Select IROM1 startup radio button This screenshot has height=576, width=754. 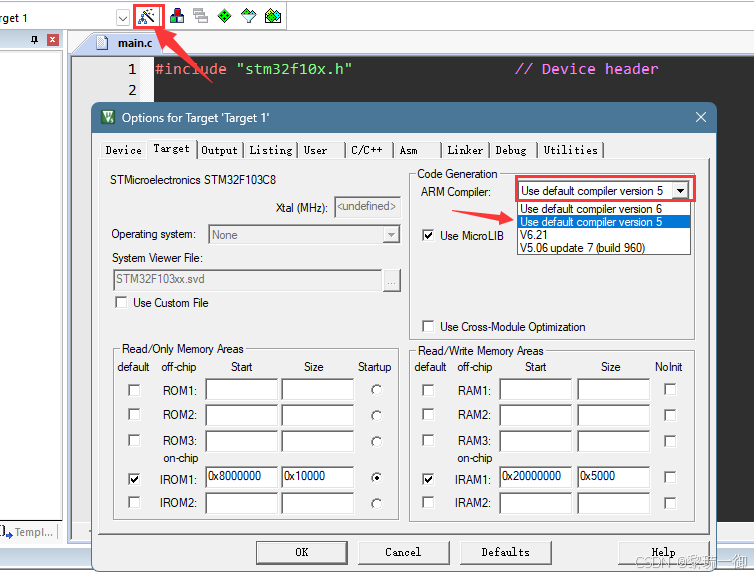tap(377, 477)
